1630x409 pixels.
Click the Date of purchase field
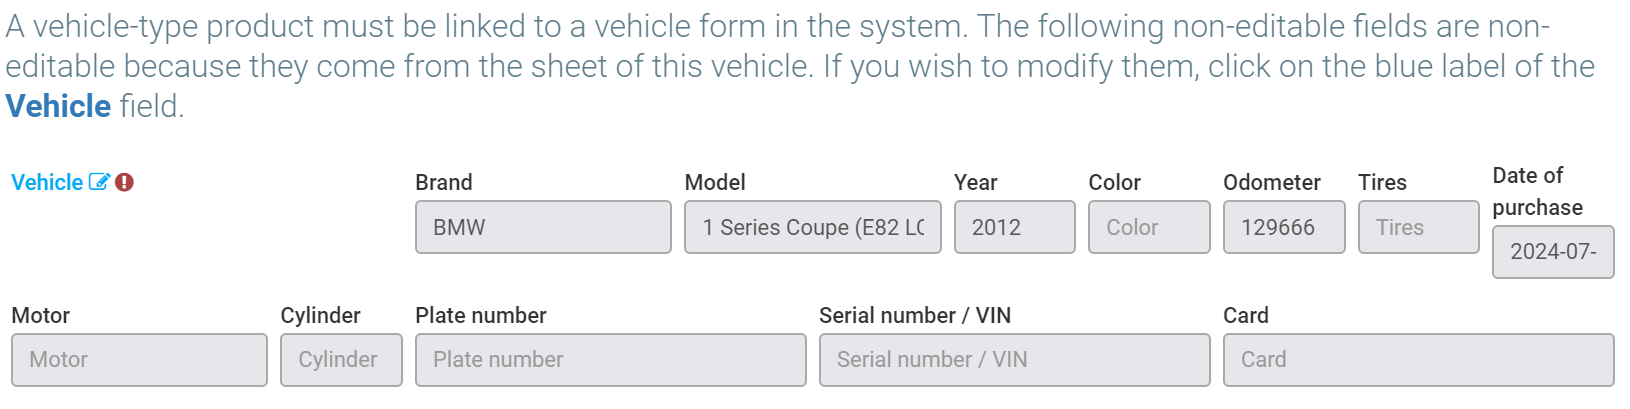1552,252
